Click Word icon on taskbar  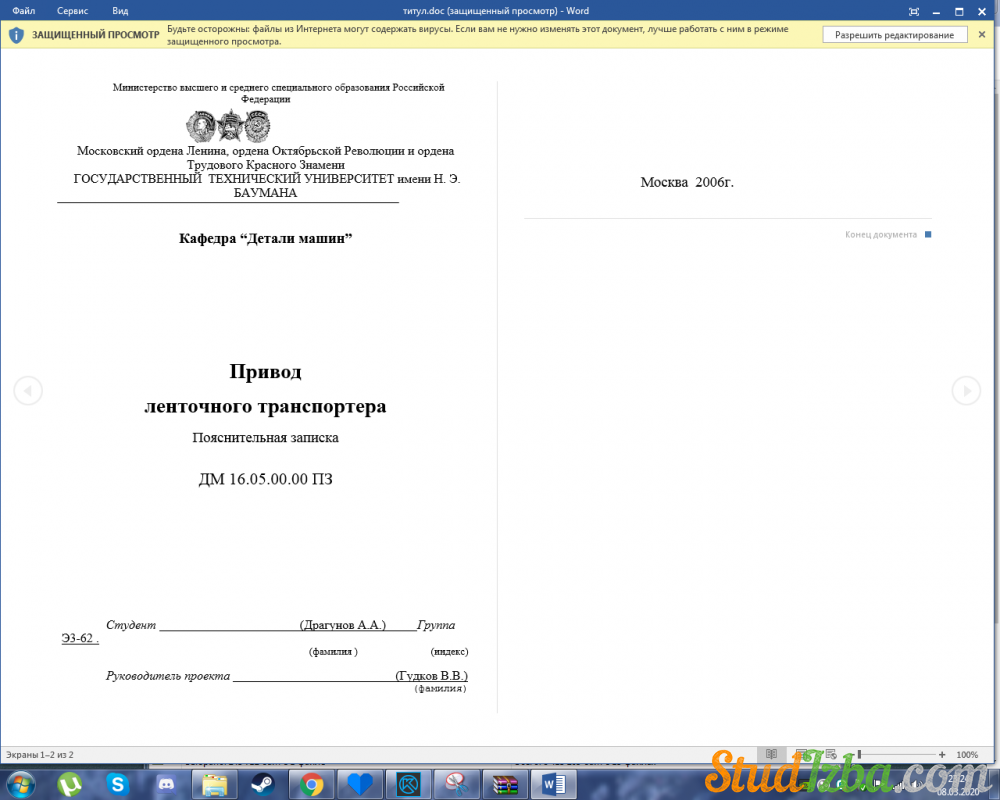tap(553, 784)
